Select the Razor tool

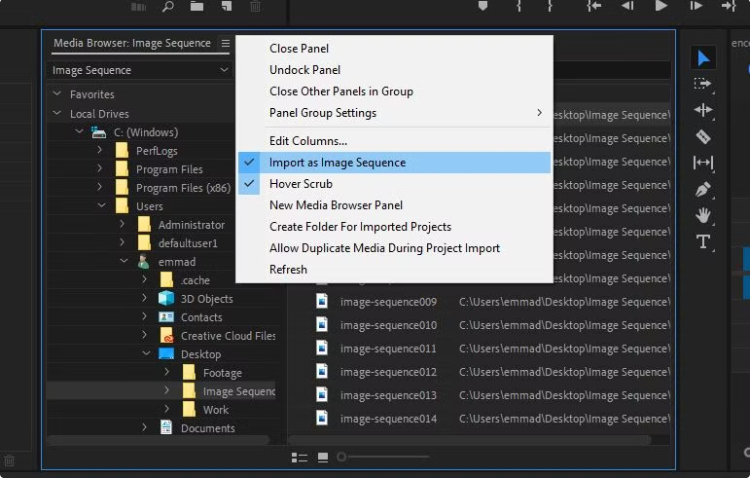(x=703, y=137)
